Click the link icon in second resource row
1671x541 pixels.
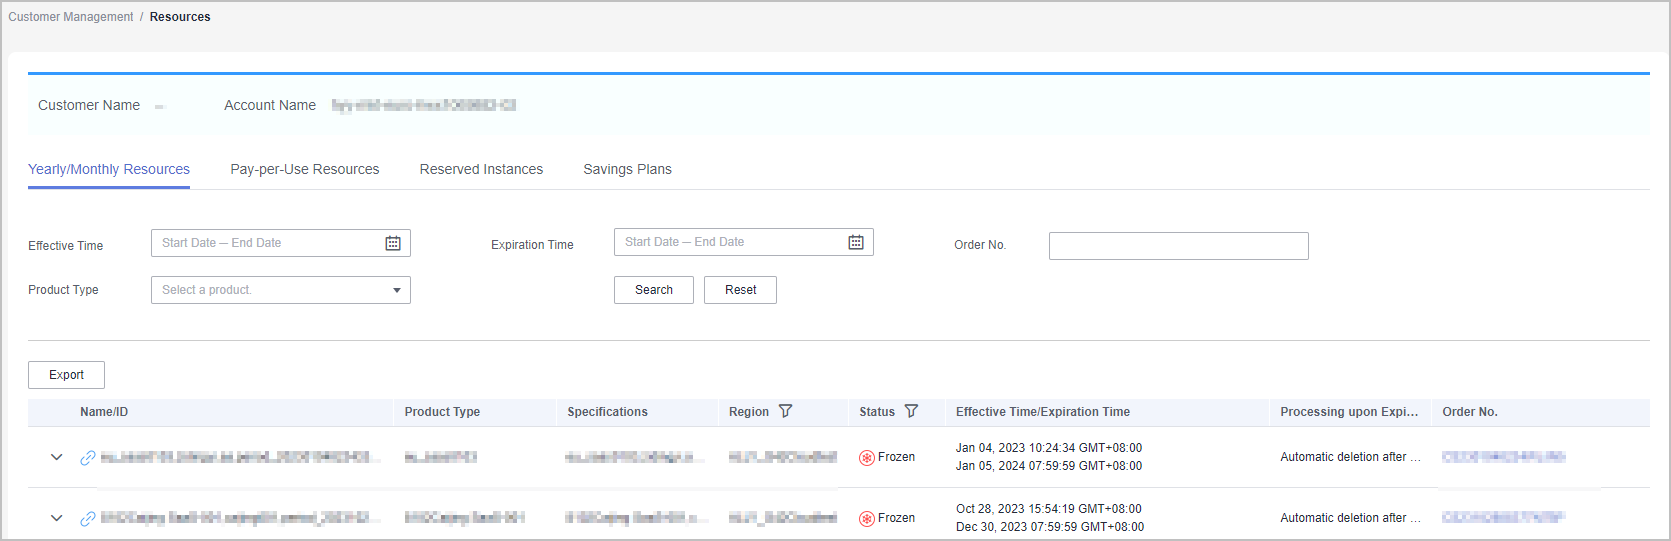click(x=88, y=518)
